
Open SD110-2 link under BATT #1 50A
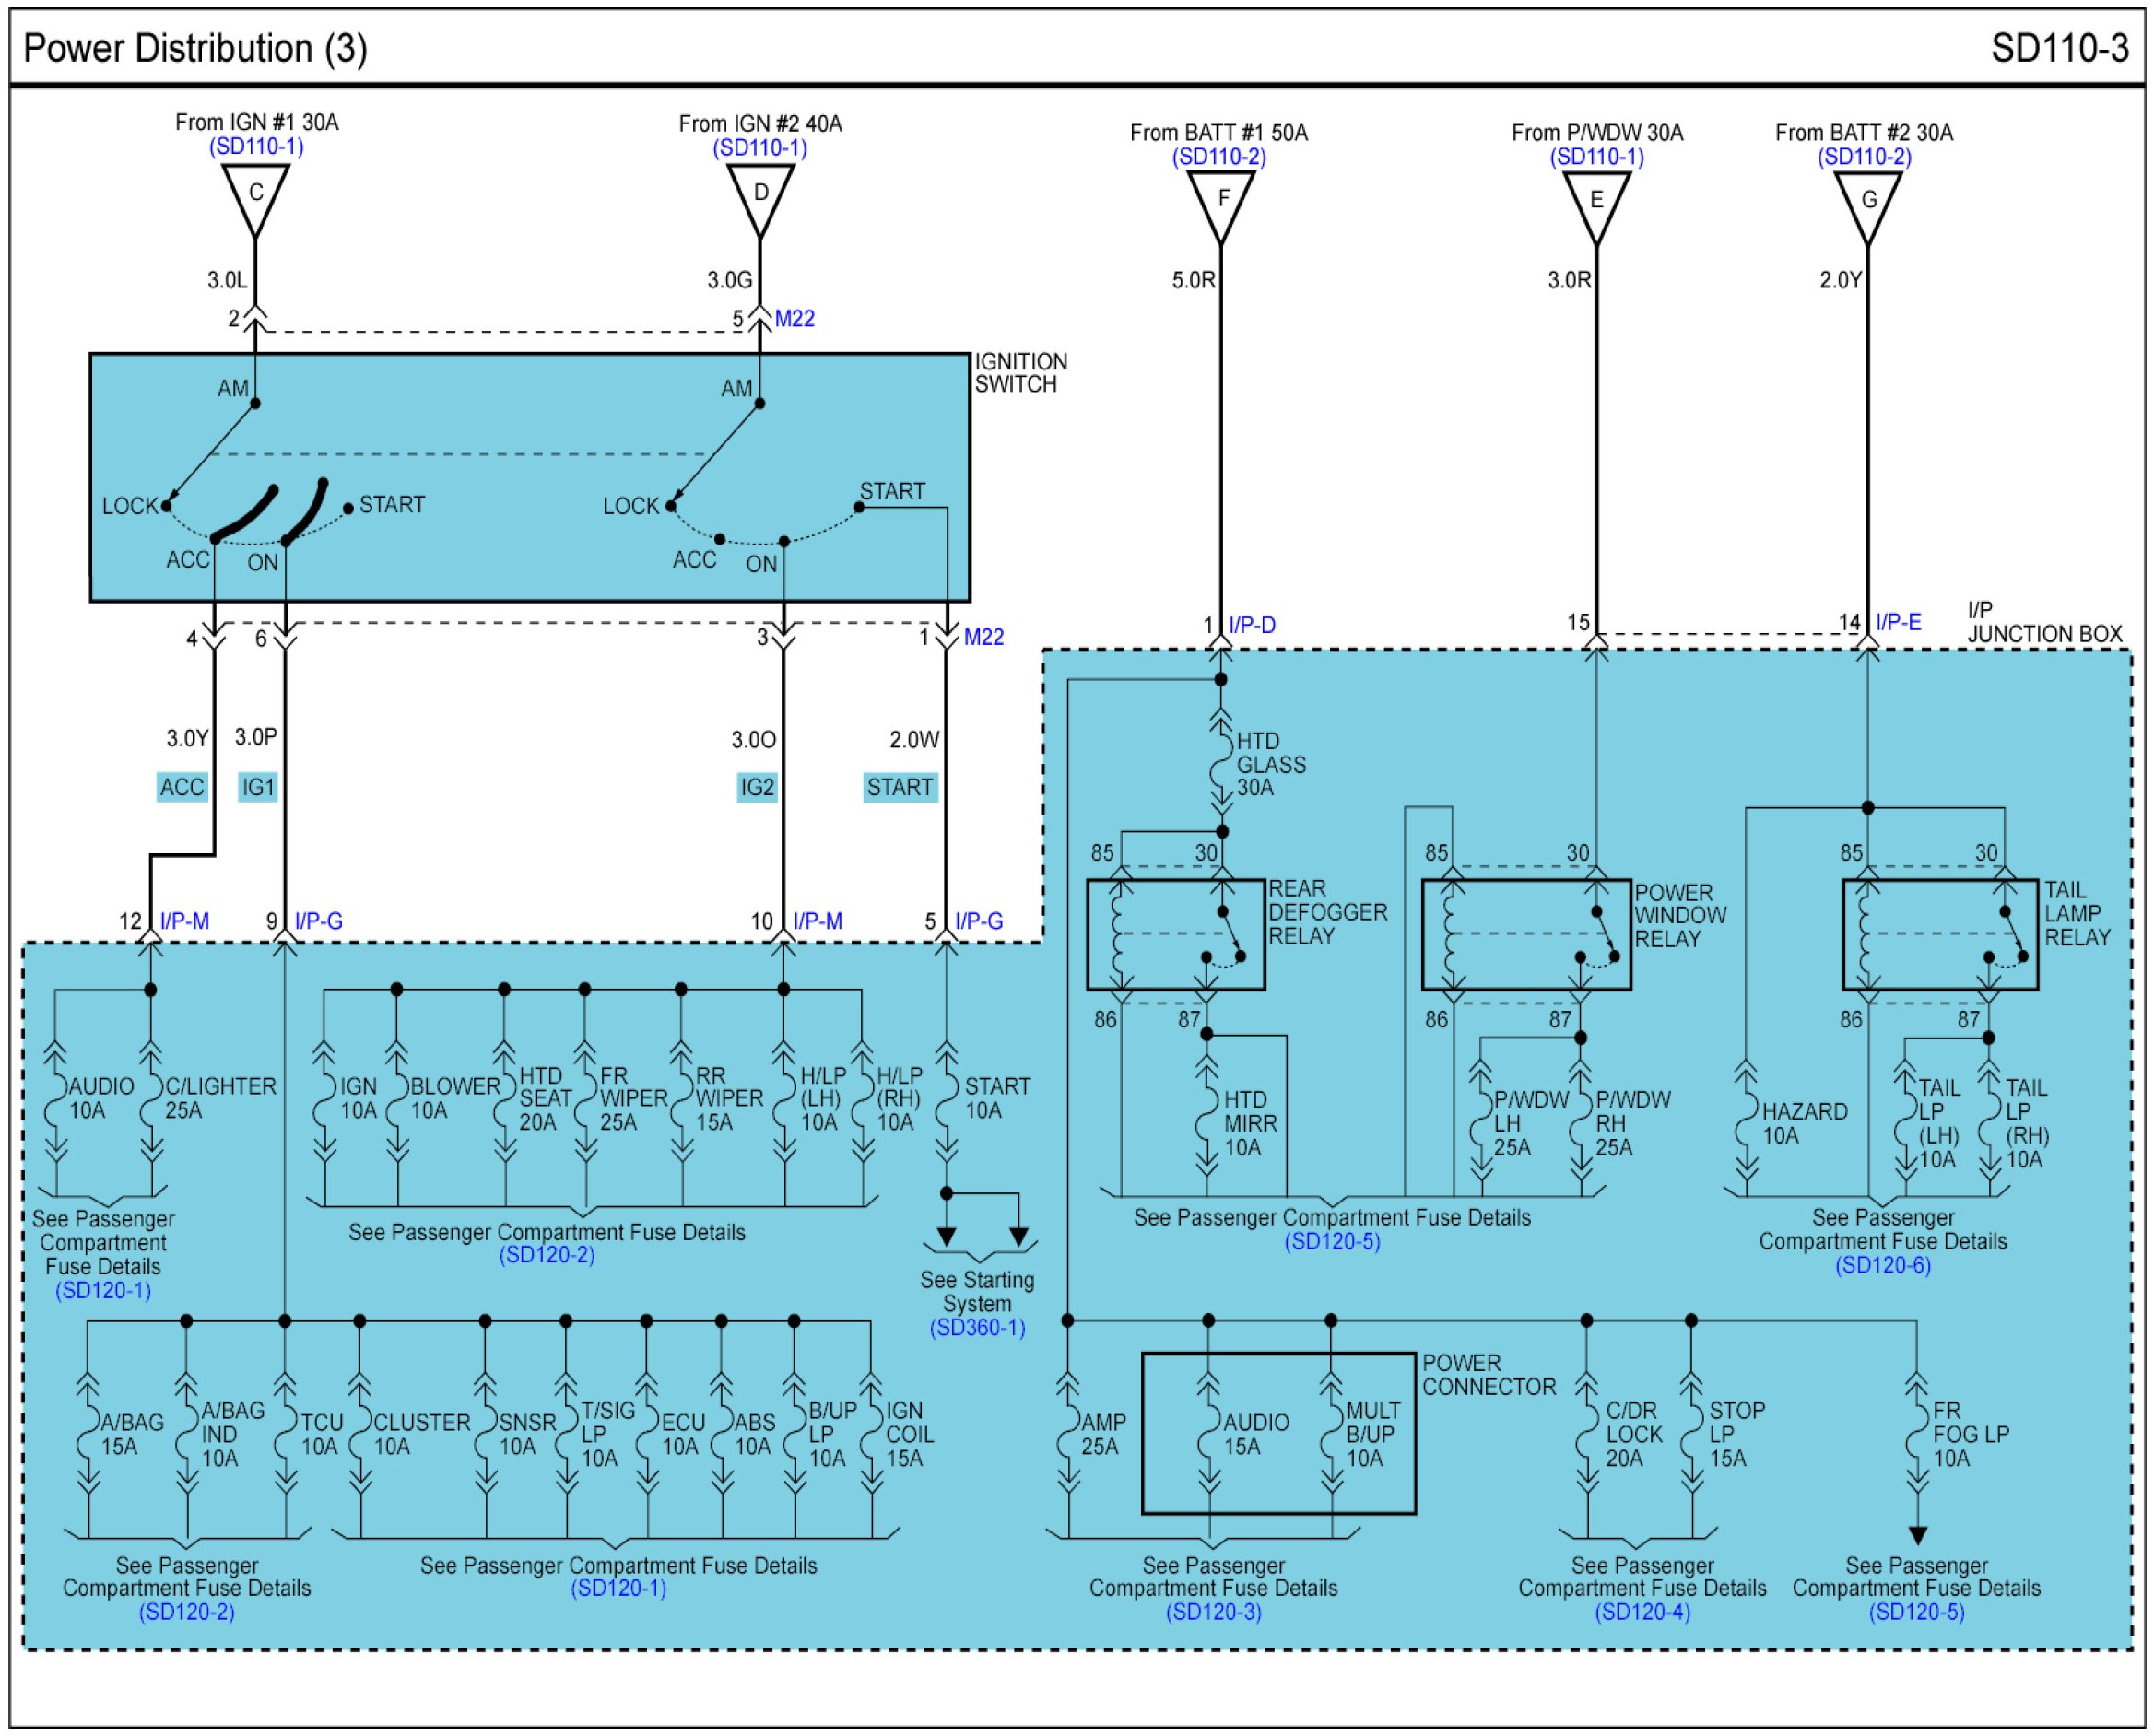[1219, 157]
